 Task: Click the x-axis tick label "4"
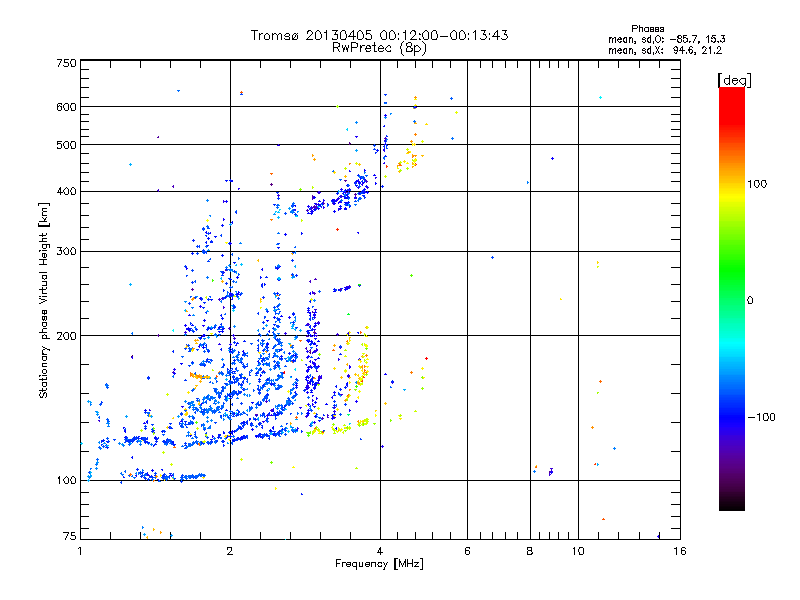tap(380, 551)
